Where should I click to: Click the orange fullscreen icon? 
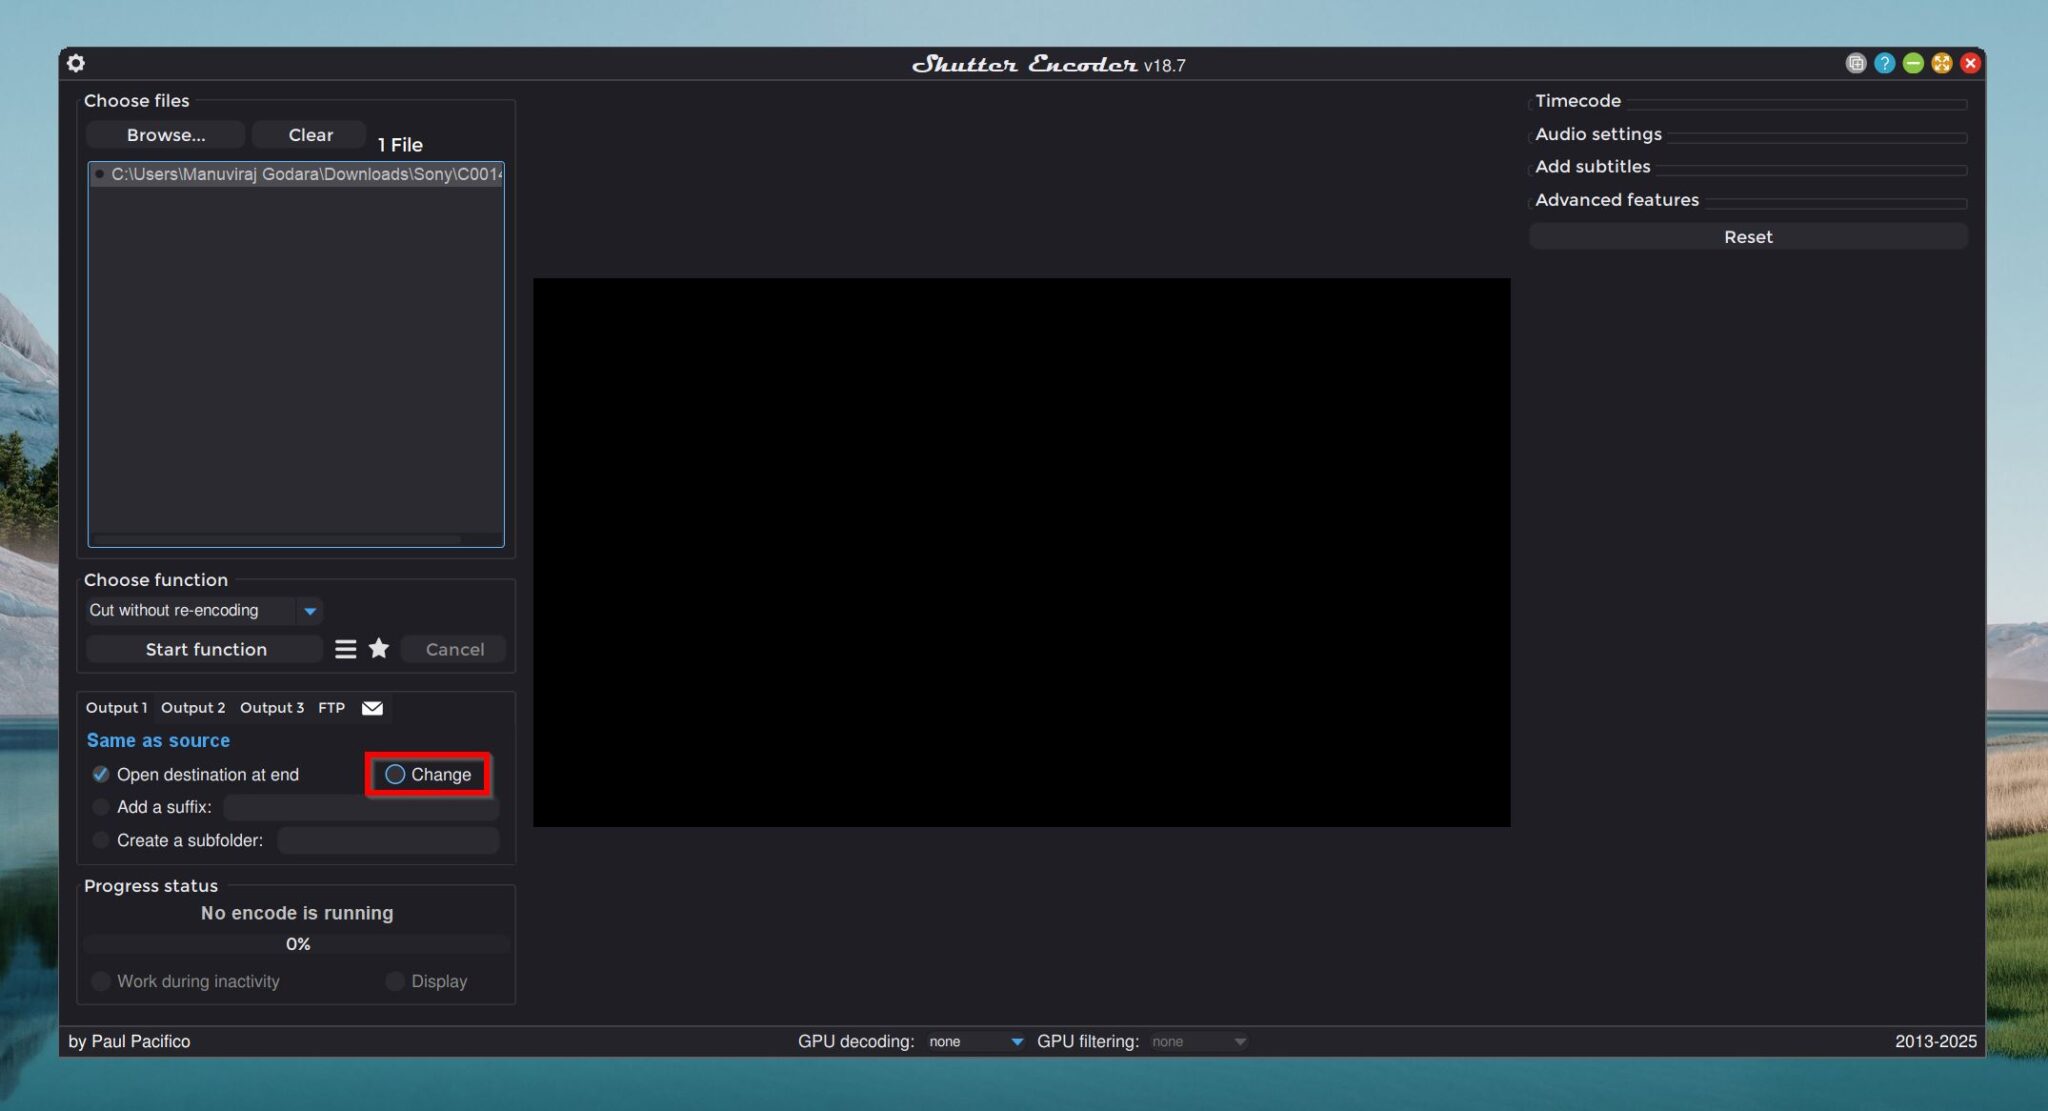[x=1942, y=63]
